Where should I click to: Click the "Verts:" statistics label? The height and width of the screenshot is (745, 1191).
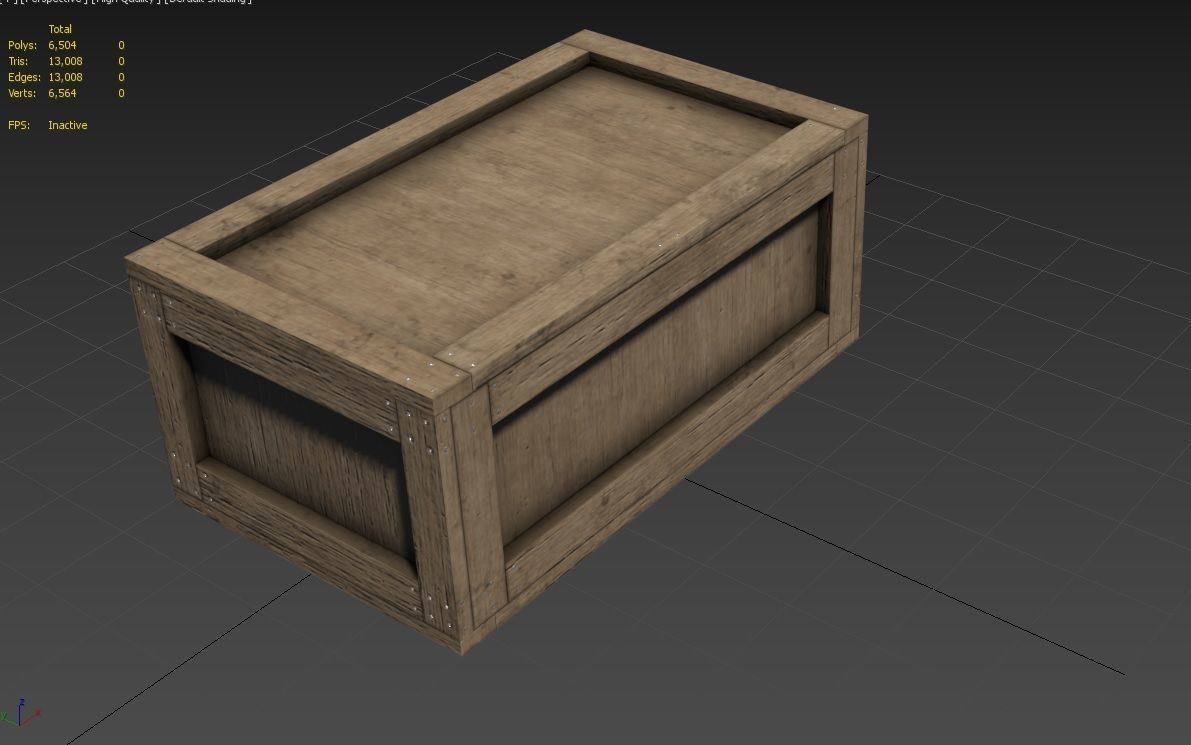point(22,93)
